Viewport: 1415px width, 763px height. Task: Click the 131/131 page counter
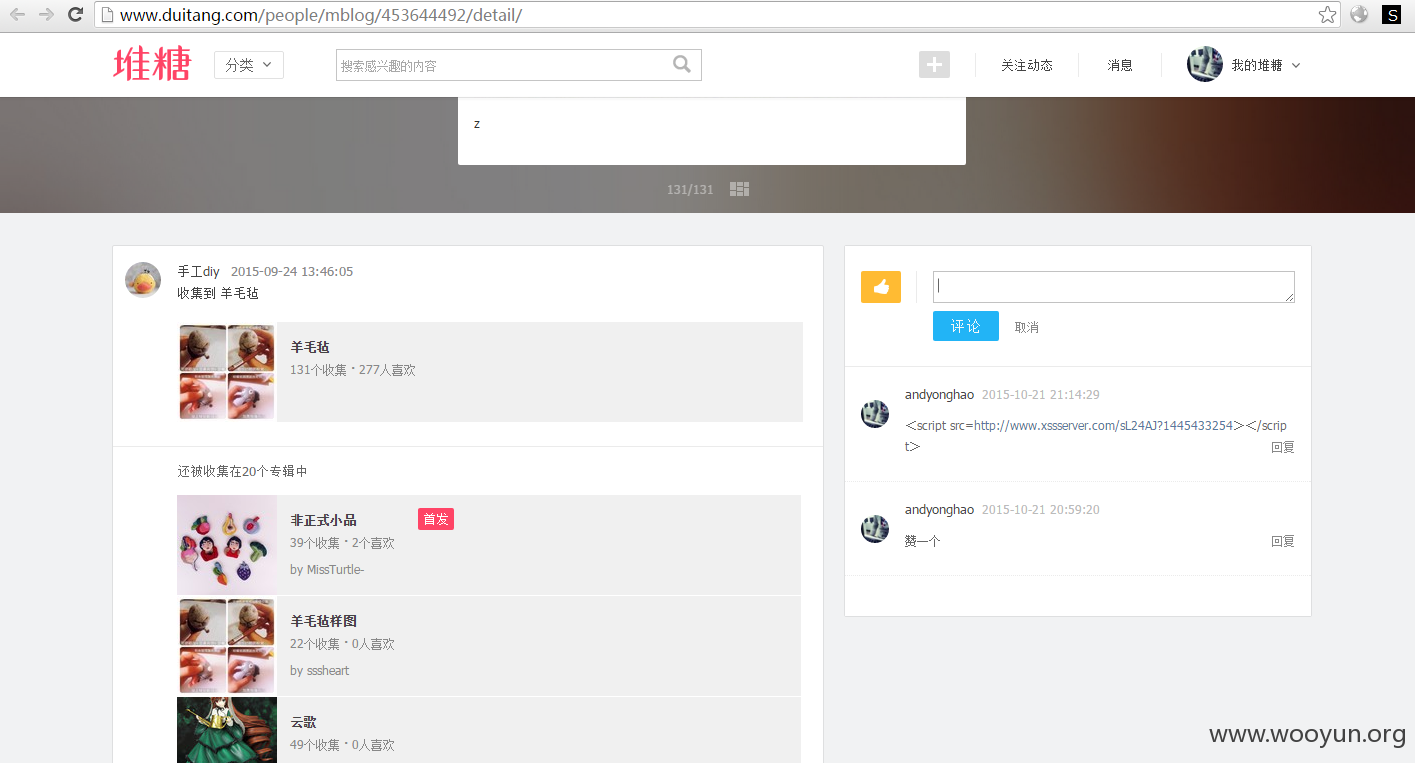tap(690, 190)
